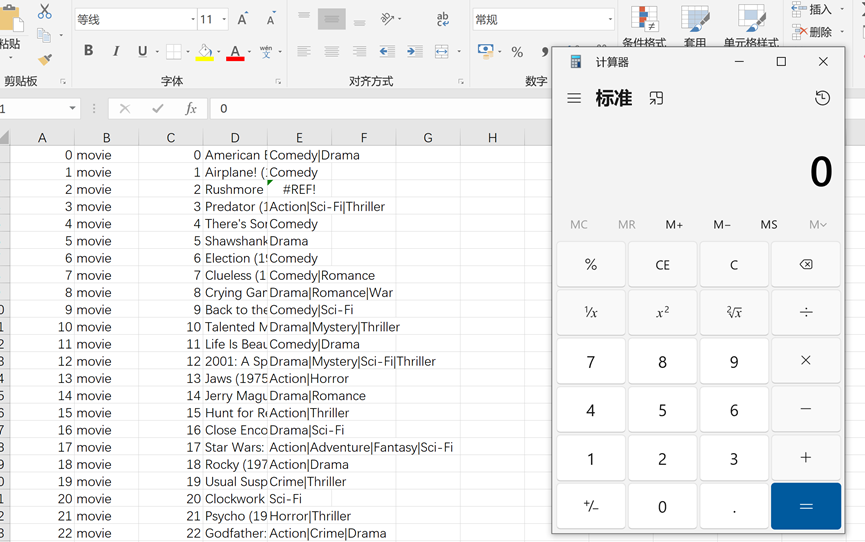This screenshot has width=865, height=542.
Task: Toggle Bold formatting
Action: (88, 51)
